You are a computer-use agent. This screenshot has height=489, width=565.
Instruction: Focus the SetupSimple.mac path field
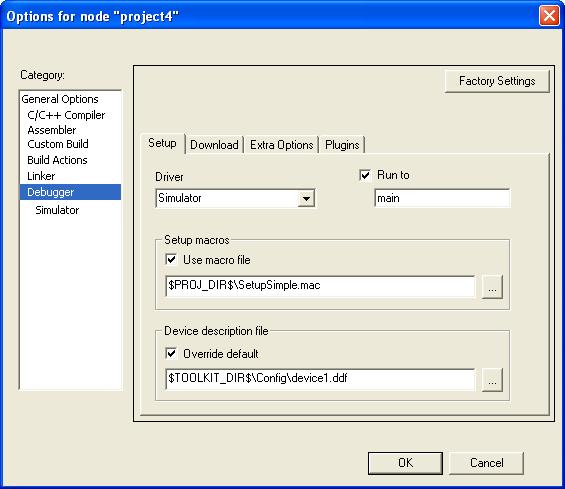[x=320, y=286]
